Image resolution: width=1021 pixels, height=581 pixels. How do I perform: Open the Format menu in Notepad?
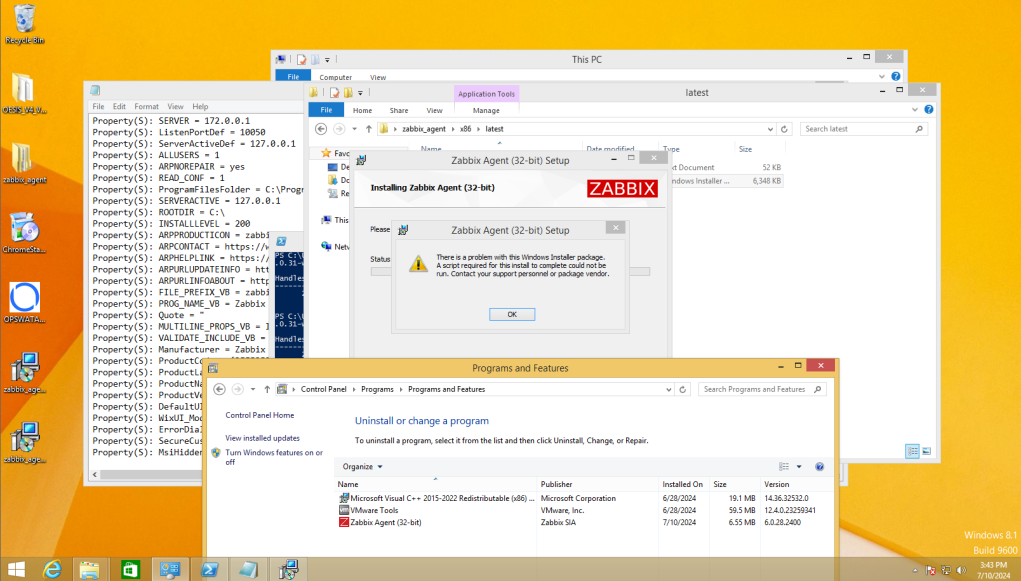(146, 106)
